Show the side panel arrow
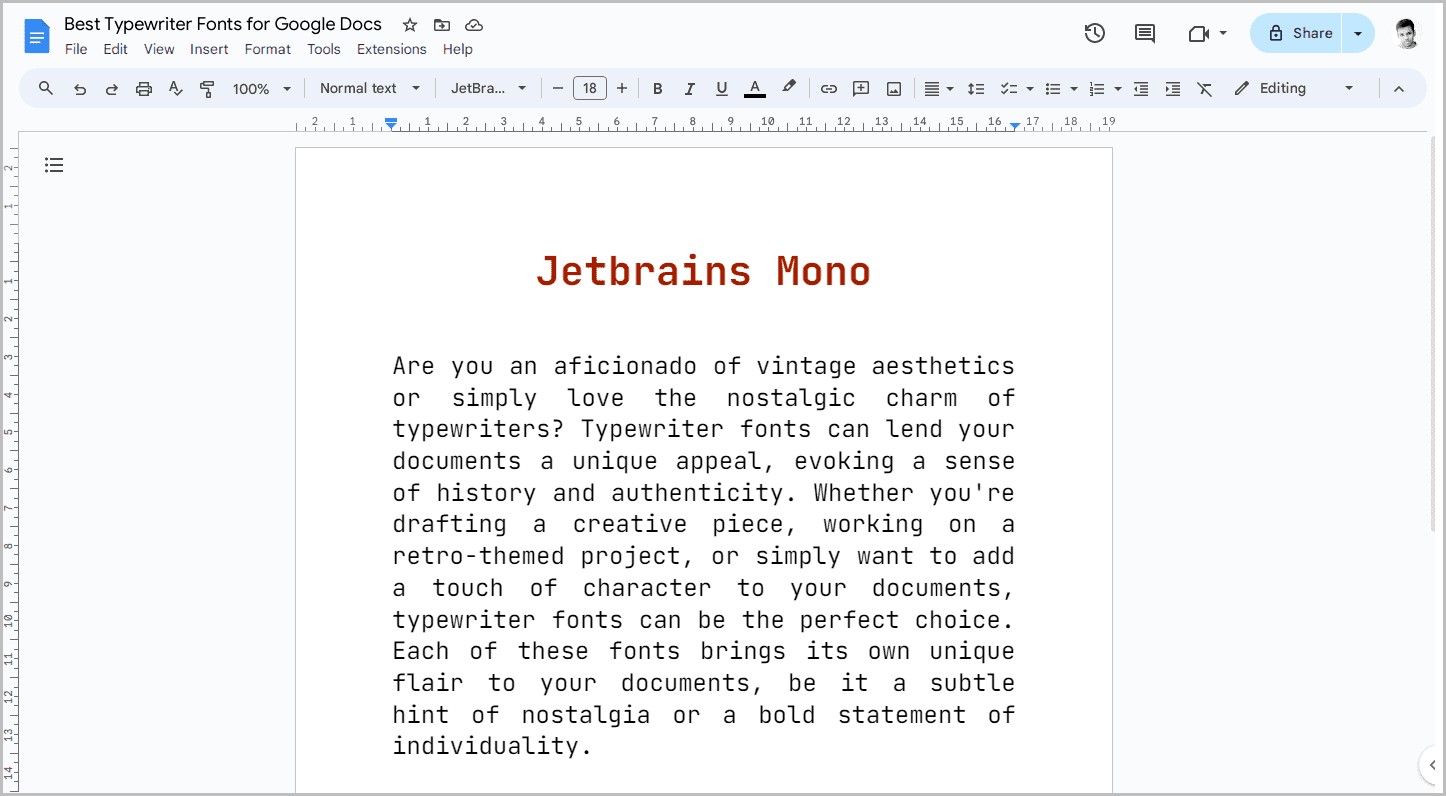 [1431, 766]
